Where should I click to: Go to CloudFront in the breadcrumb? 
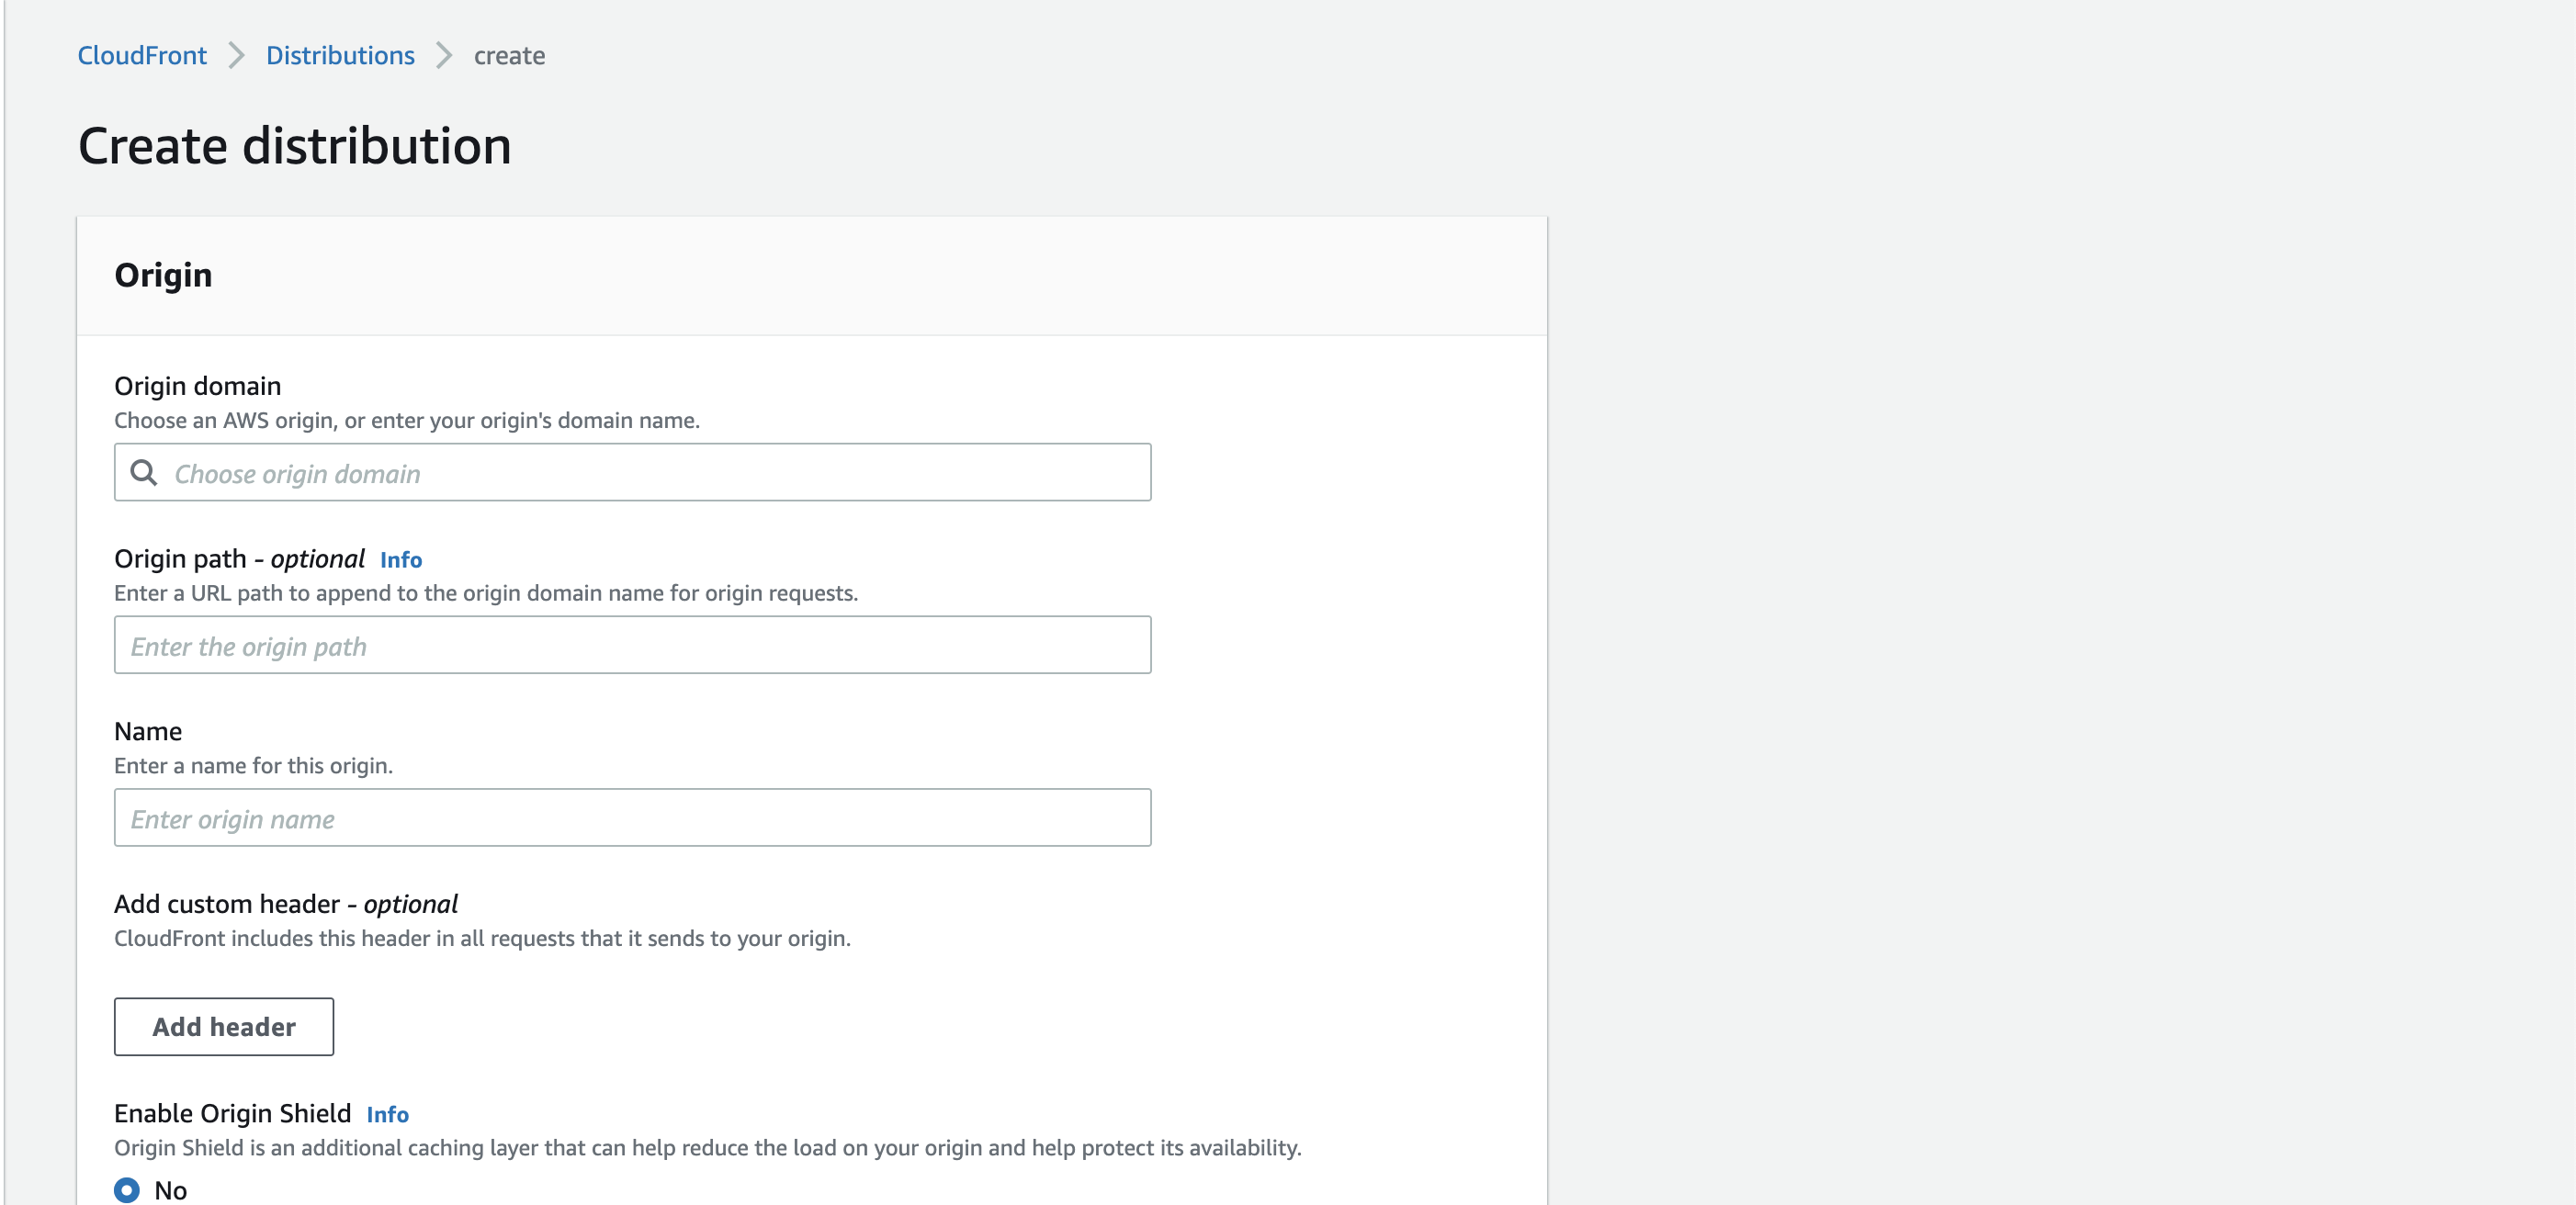point(142,56)
